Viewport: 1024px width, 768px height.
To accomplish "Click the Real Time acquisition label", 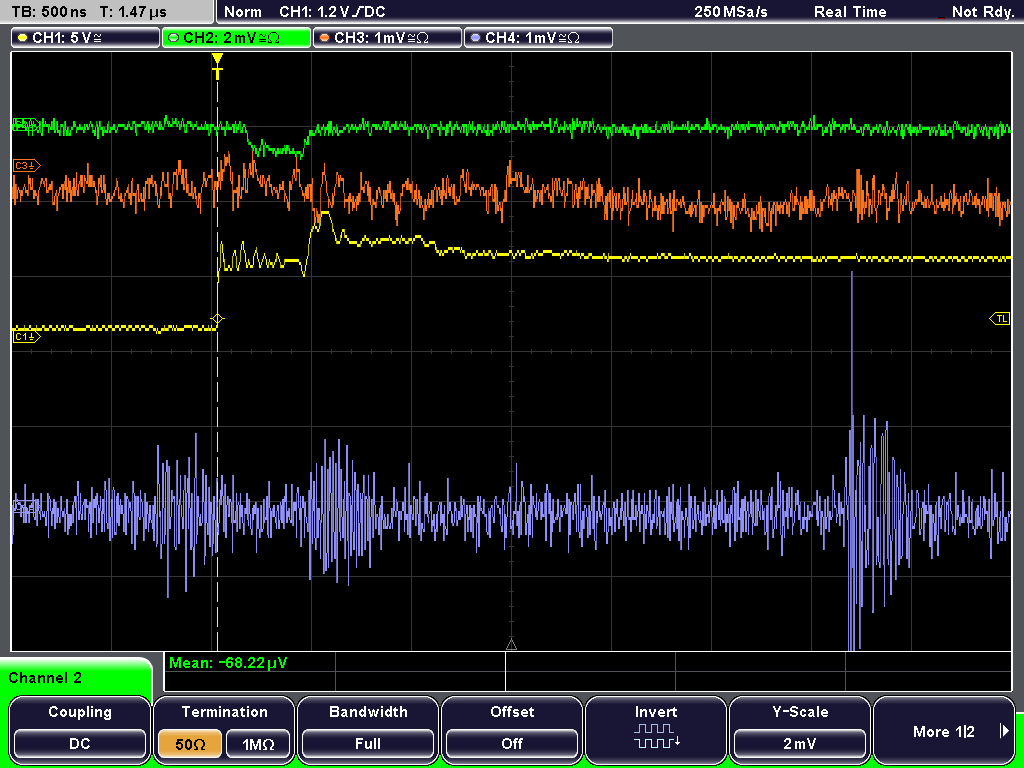I will click(x=850, y=12).
